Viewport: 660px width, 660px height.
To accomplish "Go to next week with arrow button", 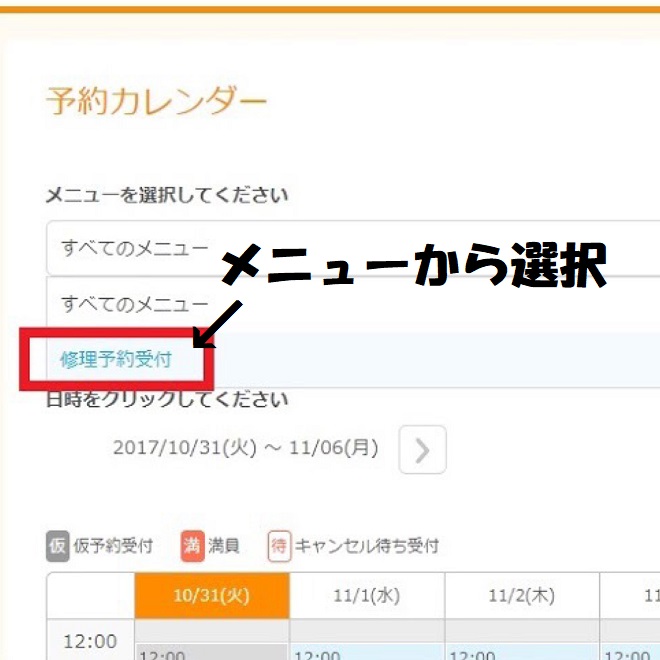I will click(x=422, y=450).
